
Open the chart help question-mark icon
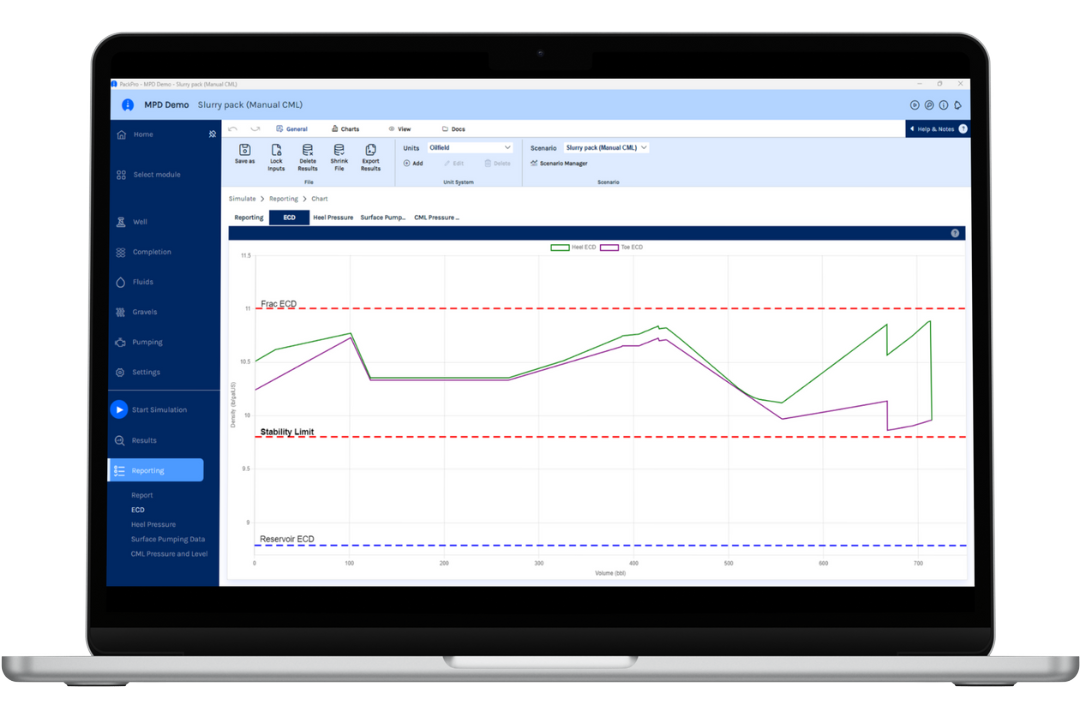(x=955, y=234)
